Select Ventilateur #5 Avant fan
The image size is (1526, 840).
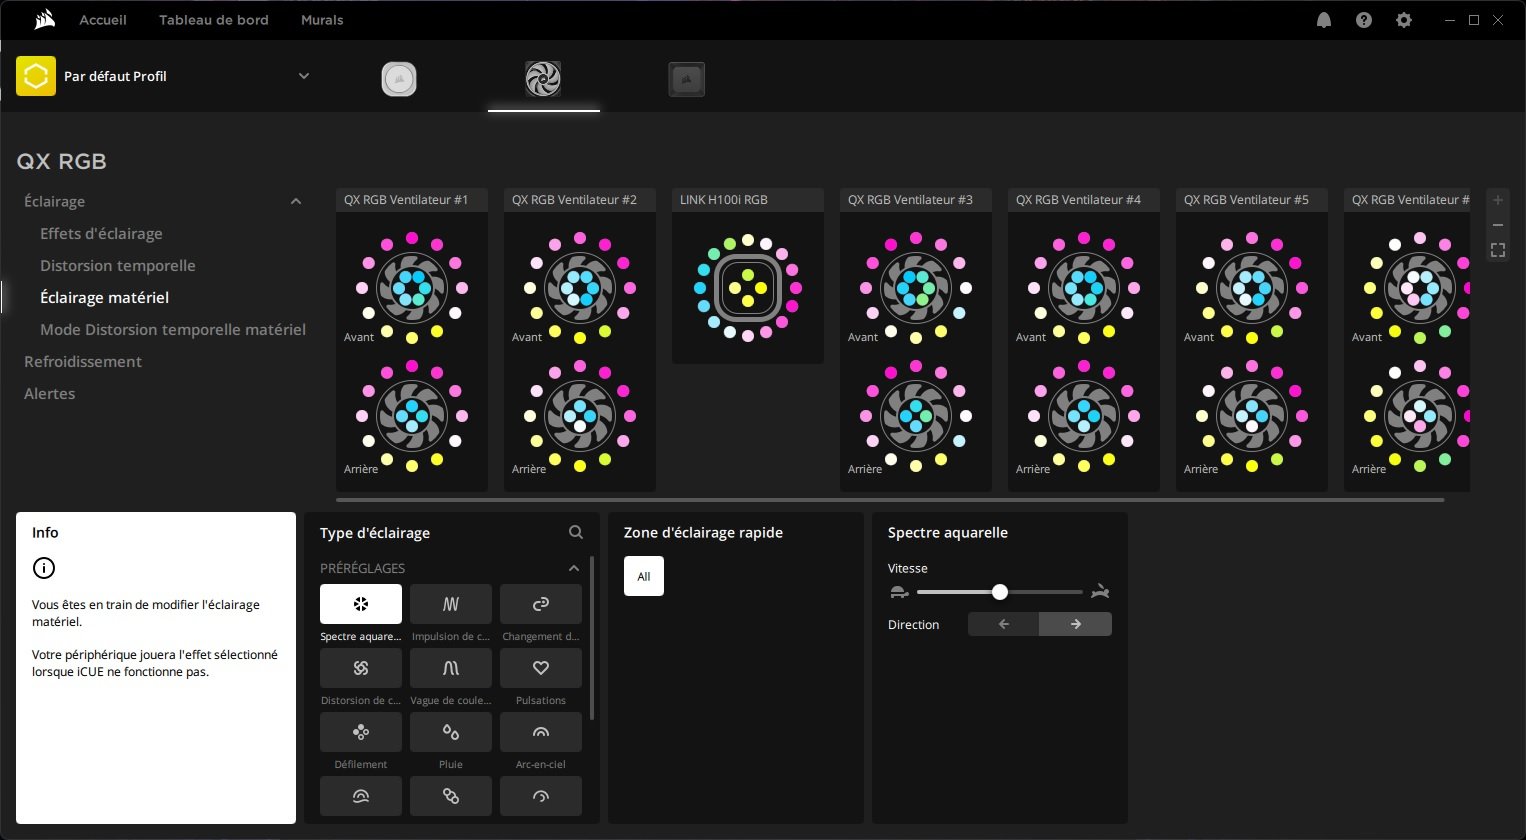pos(1252,288)
